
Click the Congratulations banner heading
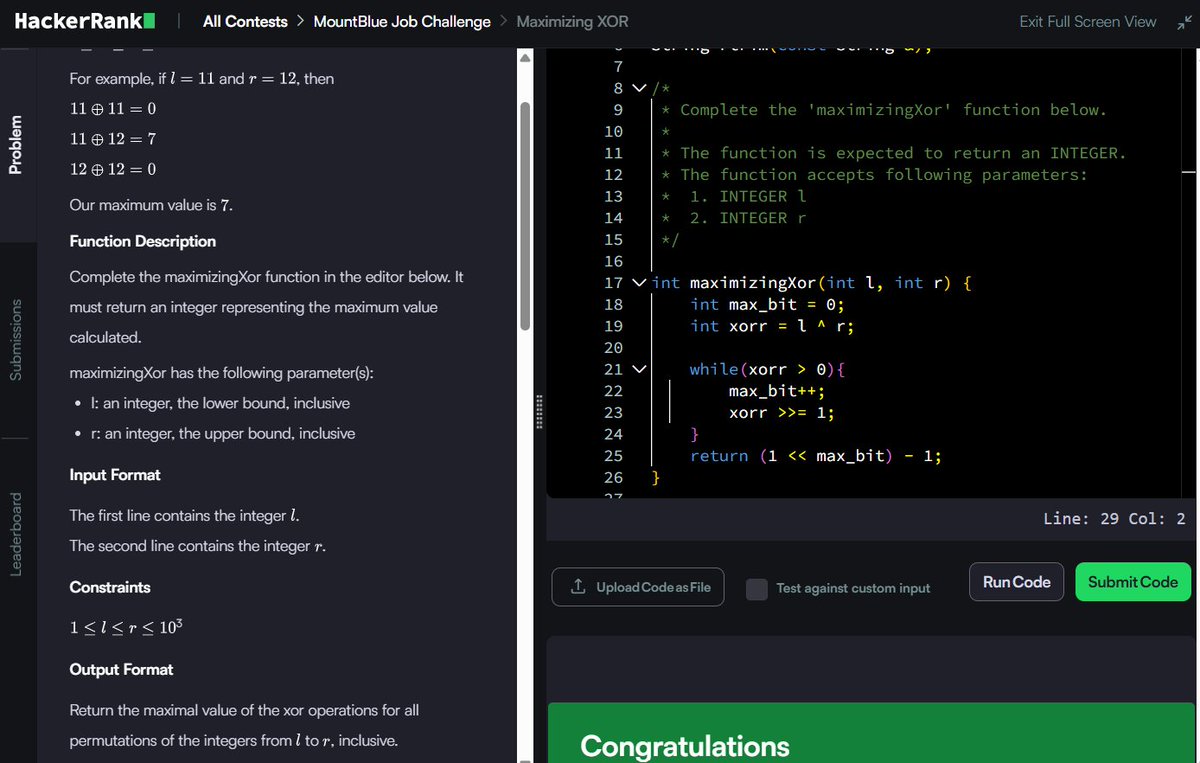click(685, 746)
